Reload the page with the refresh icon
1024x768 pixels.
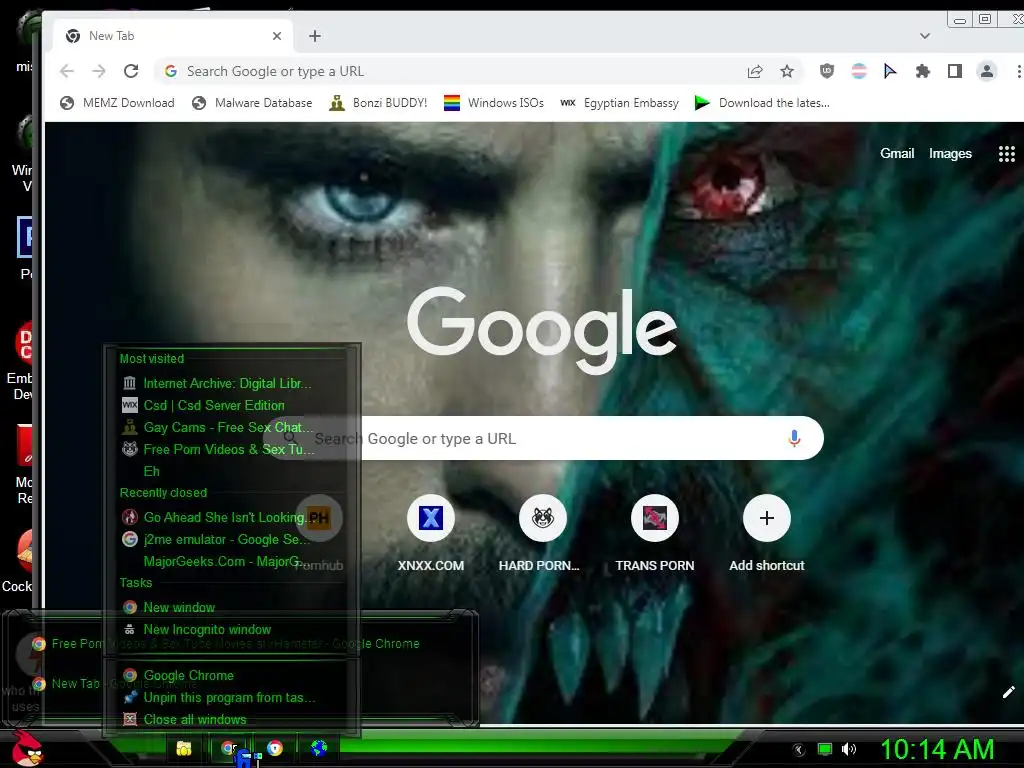[x=131, y=71]
